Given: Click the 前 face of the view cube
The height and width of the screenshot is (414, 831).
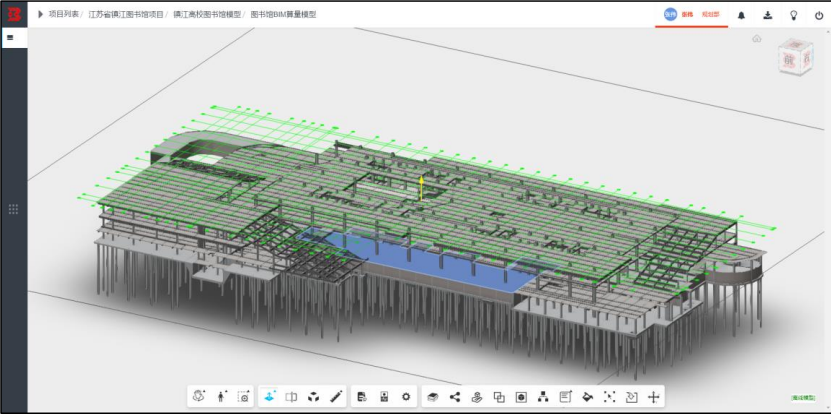Looking at the screenshot, I should click(x=789, y=61).
